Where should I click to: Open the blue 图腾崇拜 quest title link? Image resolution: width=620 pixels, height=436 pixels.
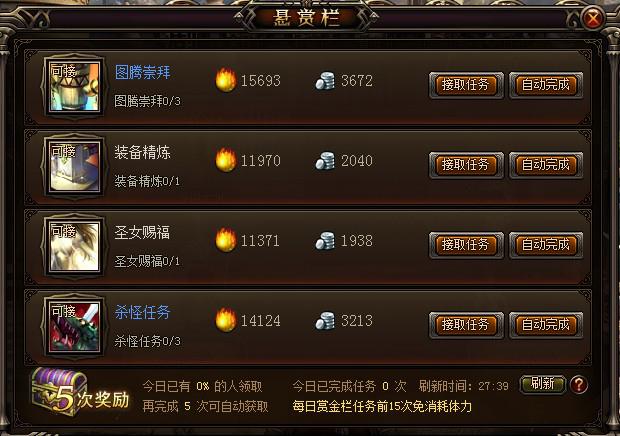pyautogui.click(x=142, y=73)
